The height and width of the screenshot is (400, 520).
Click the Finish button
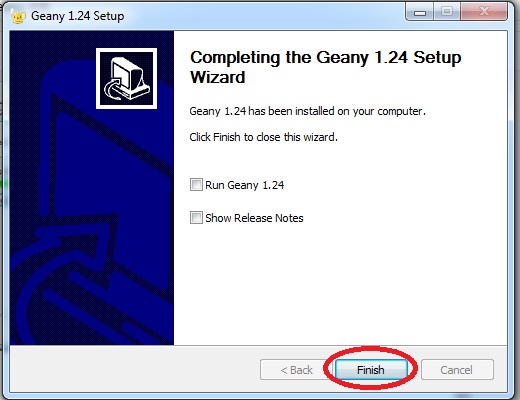pos(371,369)
